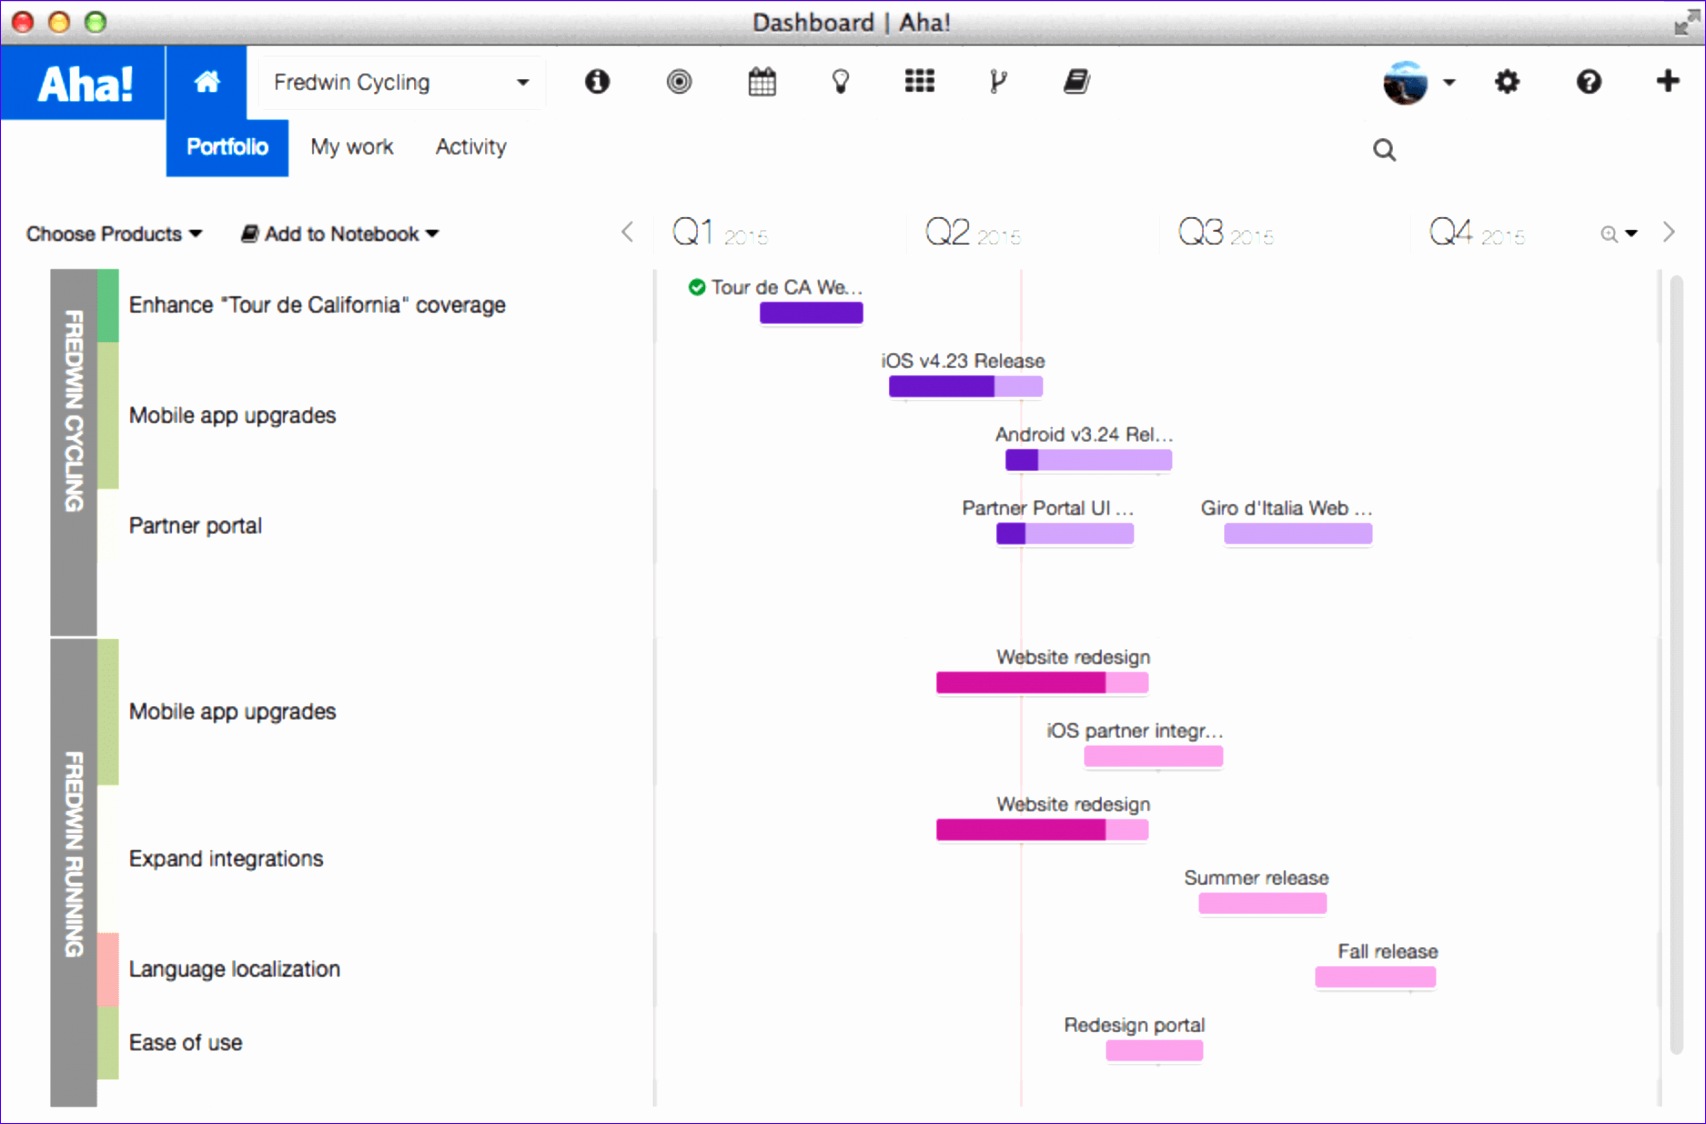The image size is (1706, 1124).
Task: Click the green checkmark on Tour de CA release
Action: (695, 287)
